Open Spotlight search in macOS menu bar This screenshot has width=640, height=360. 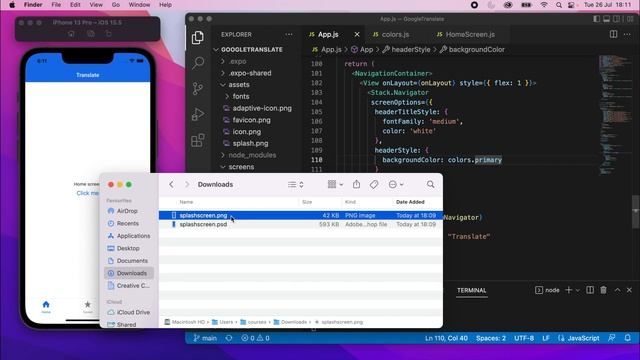(558, 5)
